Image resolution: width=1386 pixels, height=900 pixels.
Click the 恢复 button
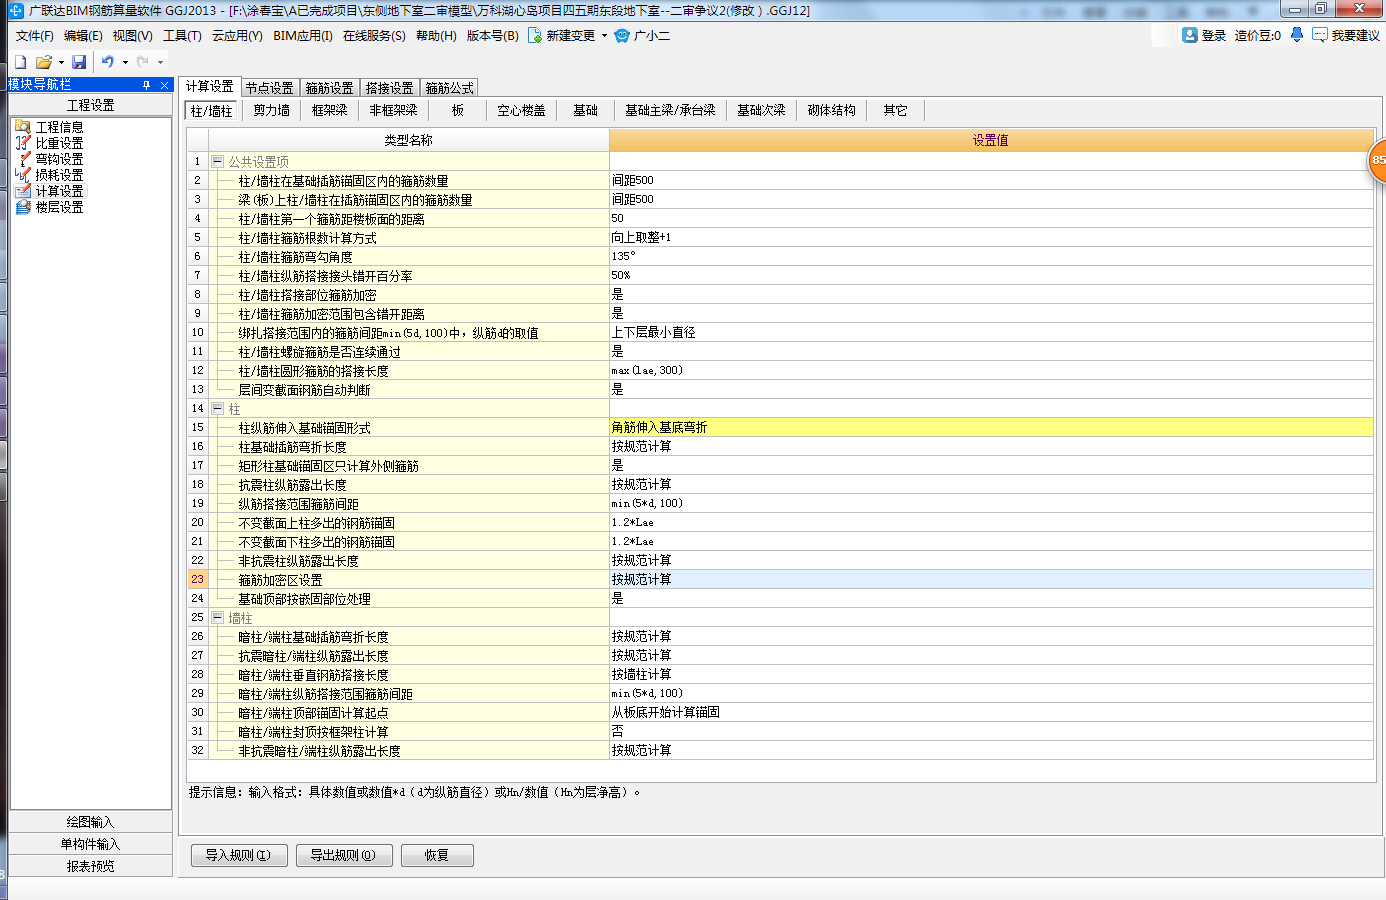(x=437, y=855)
